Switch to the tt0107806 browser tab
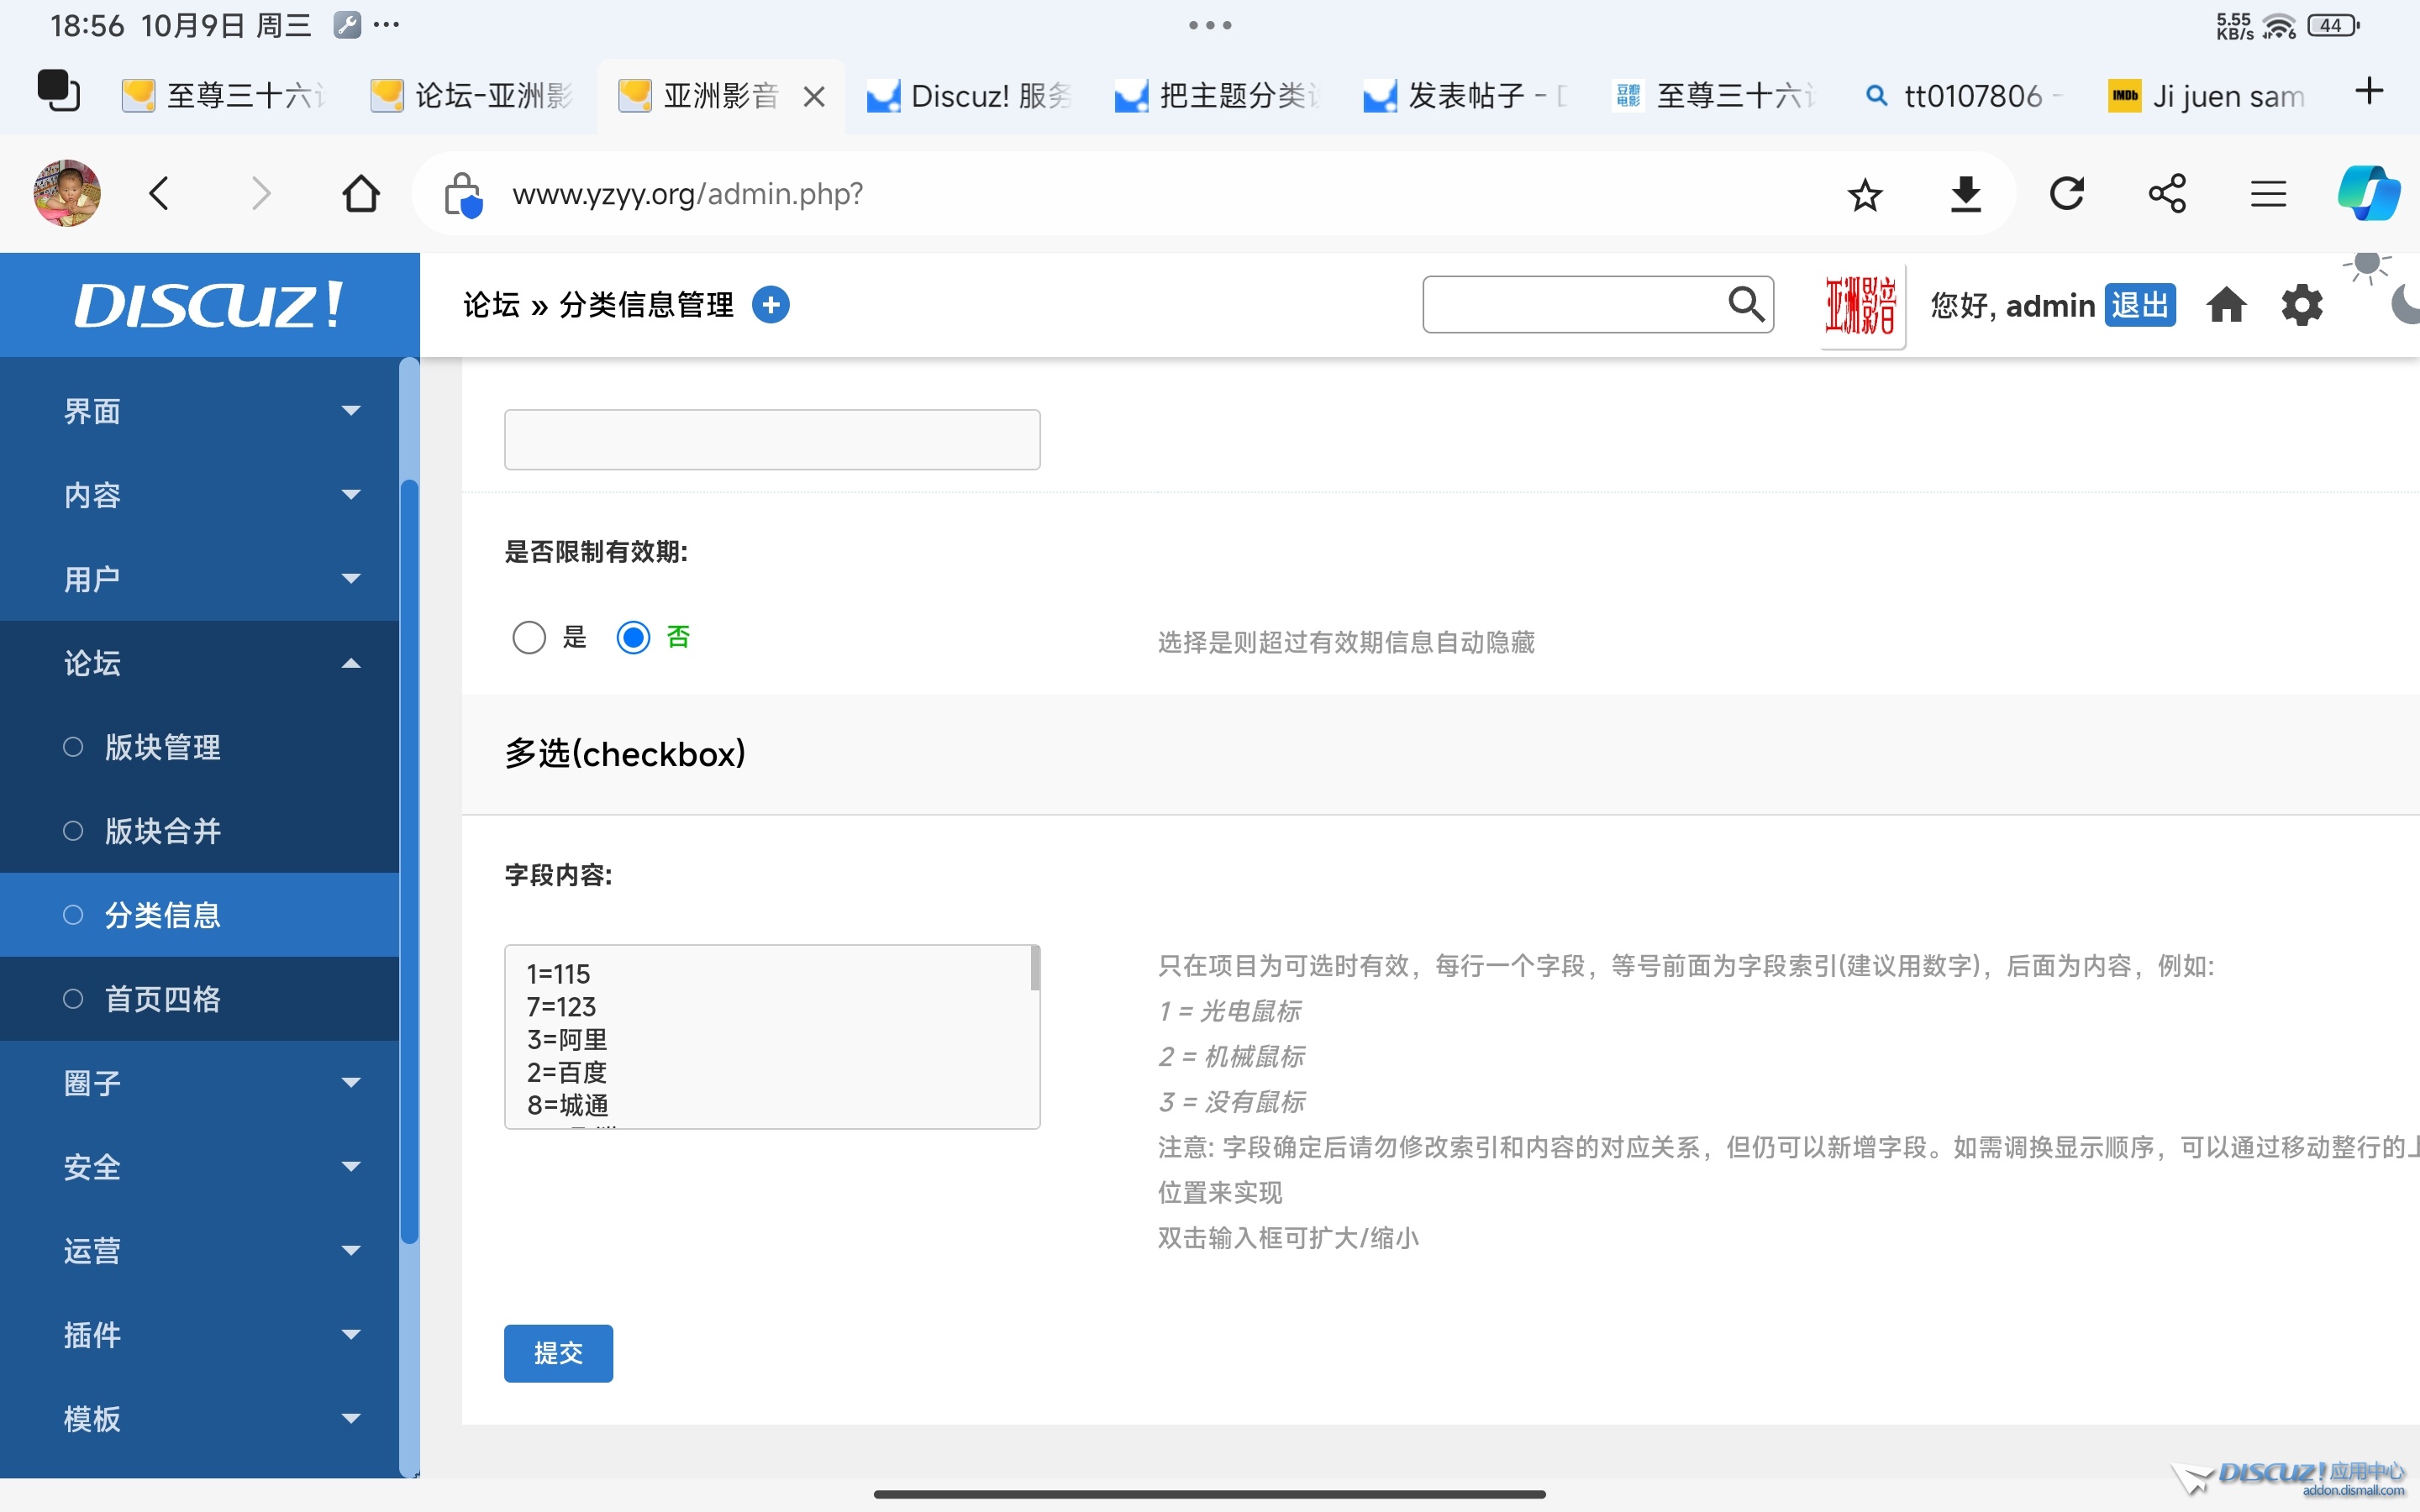The width and height of the screenshot is (2420, 1512). (x=1961, y=96)
